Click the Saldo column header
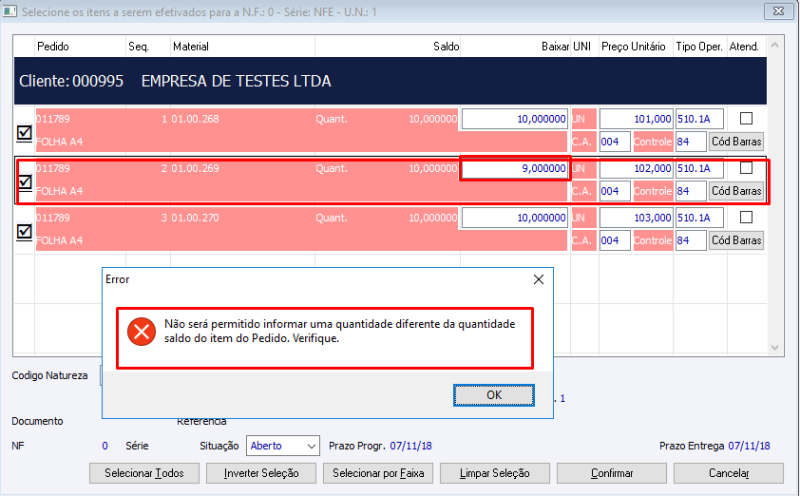 coord(446,46)
